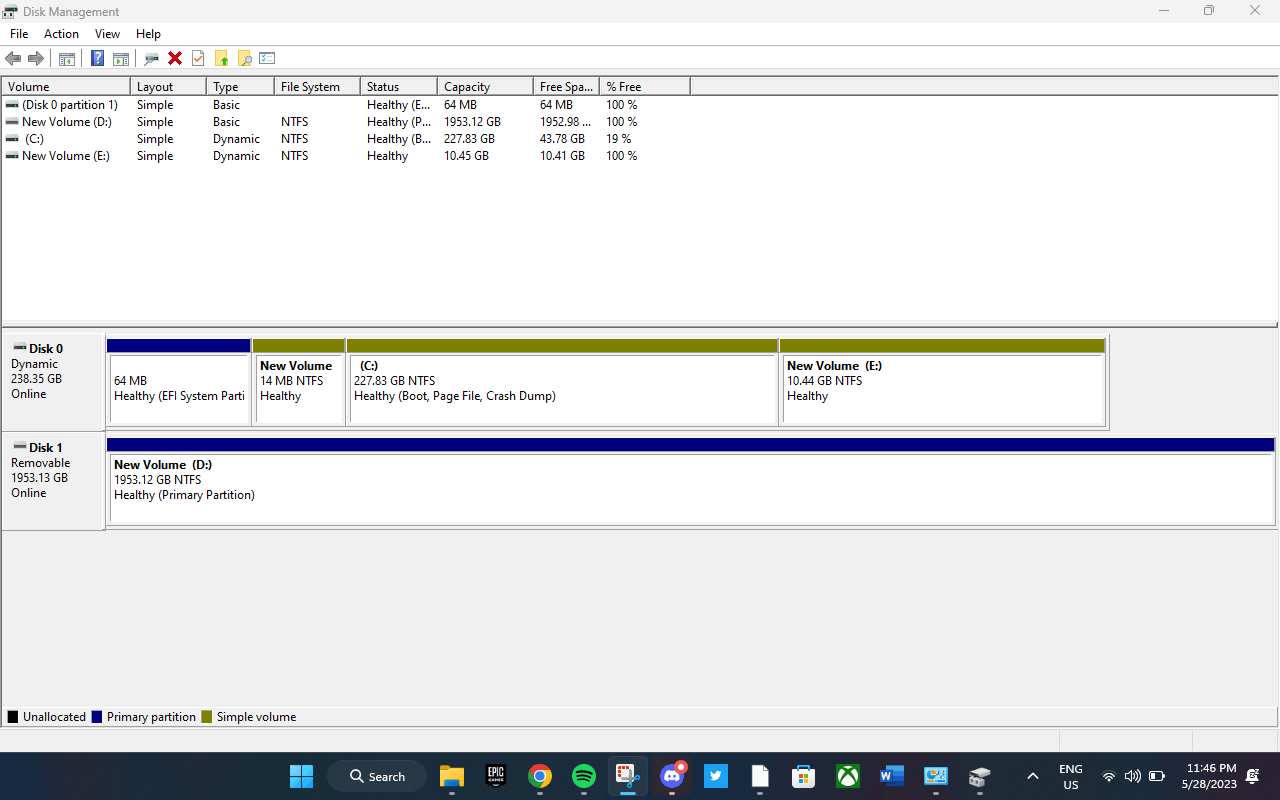This screenshot has height=800, width=1280.
Task: Toggle the action pane icon
Action: pyautogui.click(x=121, y=57)
